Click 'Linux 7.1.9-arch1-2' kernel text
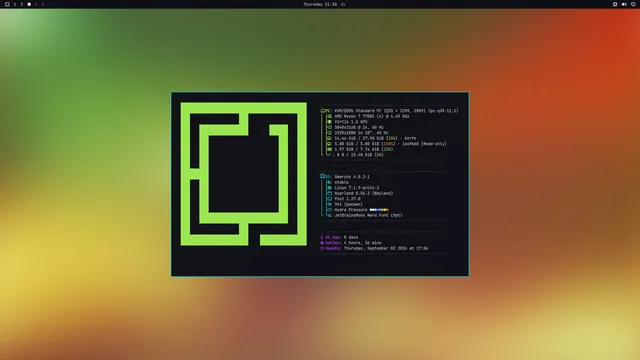Screen dimensions: 640x360 click(357, 188)
